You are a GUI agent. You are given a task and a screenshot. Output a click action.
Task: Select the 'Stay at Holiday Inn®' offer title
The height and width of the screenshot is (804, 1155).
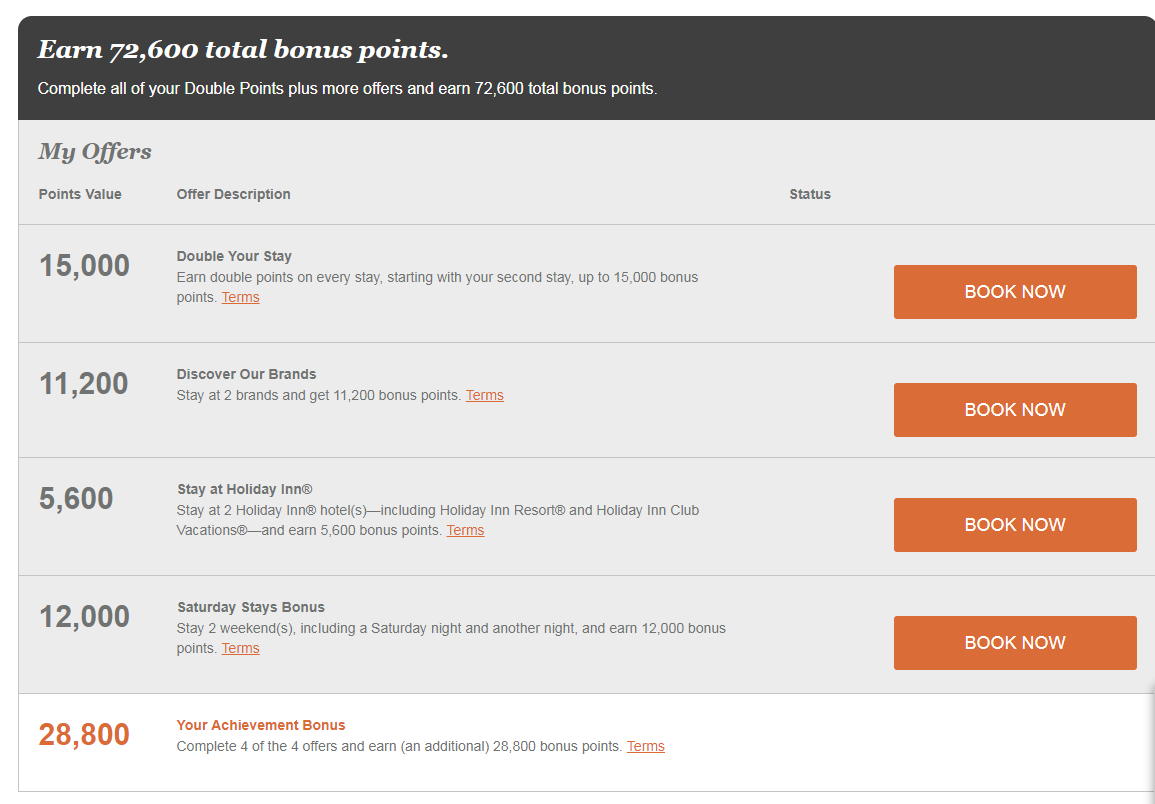point(245,489)
